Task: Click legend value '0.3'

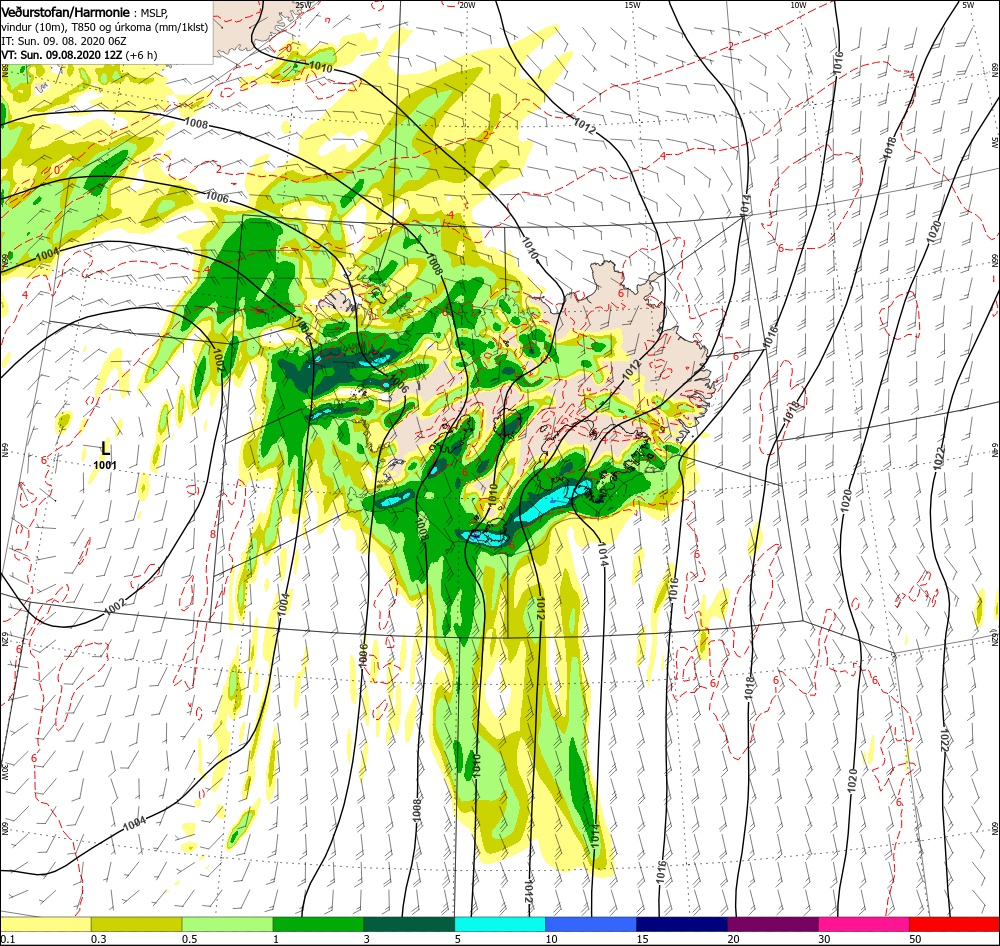Action: click(99, 939)
